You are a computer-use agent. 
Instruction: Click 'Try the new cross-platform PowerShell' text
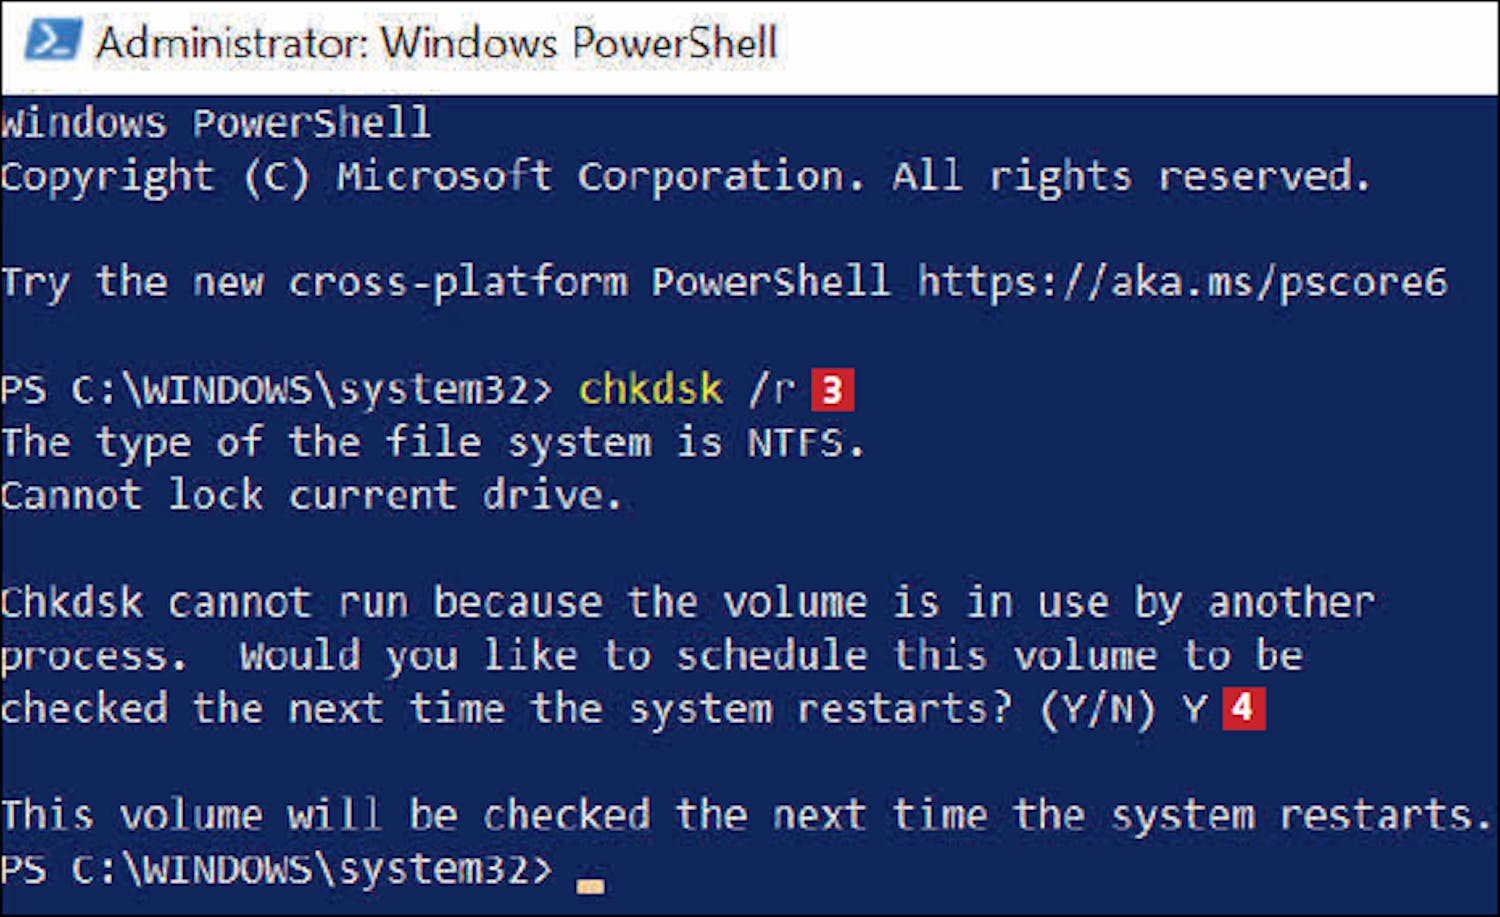[x=445, y=282]
